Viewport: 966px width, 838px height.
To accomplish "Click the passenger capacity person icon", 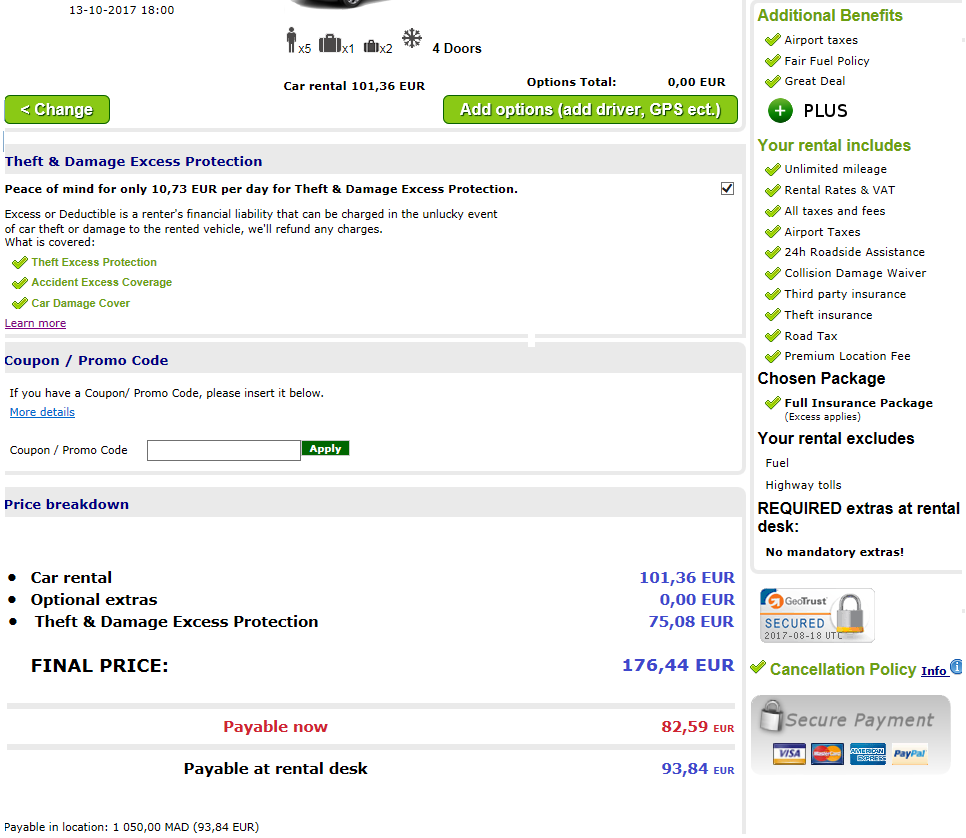I will coord(291,40).
